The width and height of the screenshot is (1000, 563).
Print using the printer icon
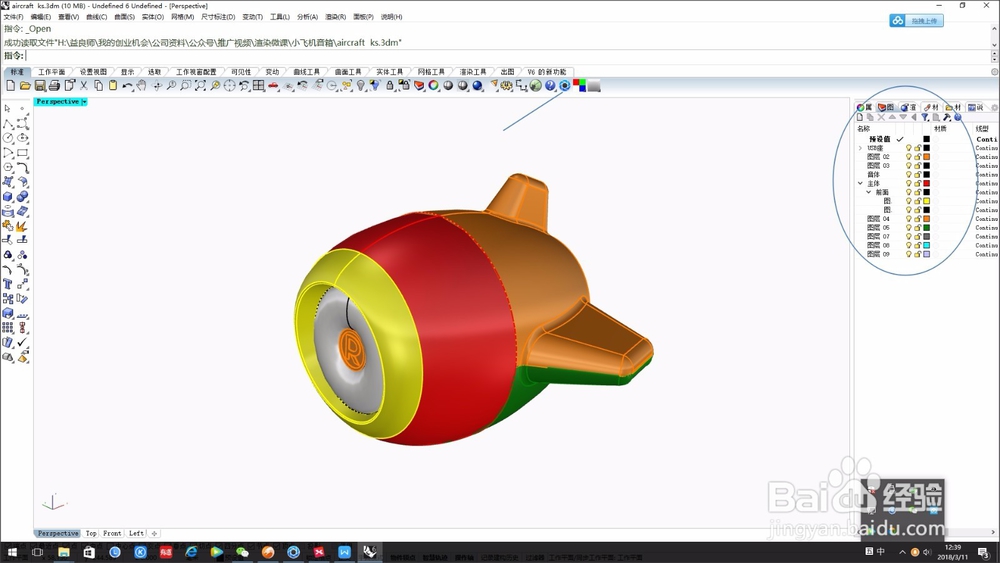tap(54, 85)
